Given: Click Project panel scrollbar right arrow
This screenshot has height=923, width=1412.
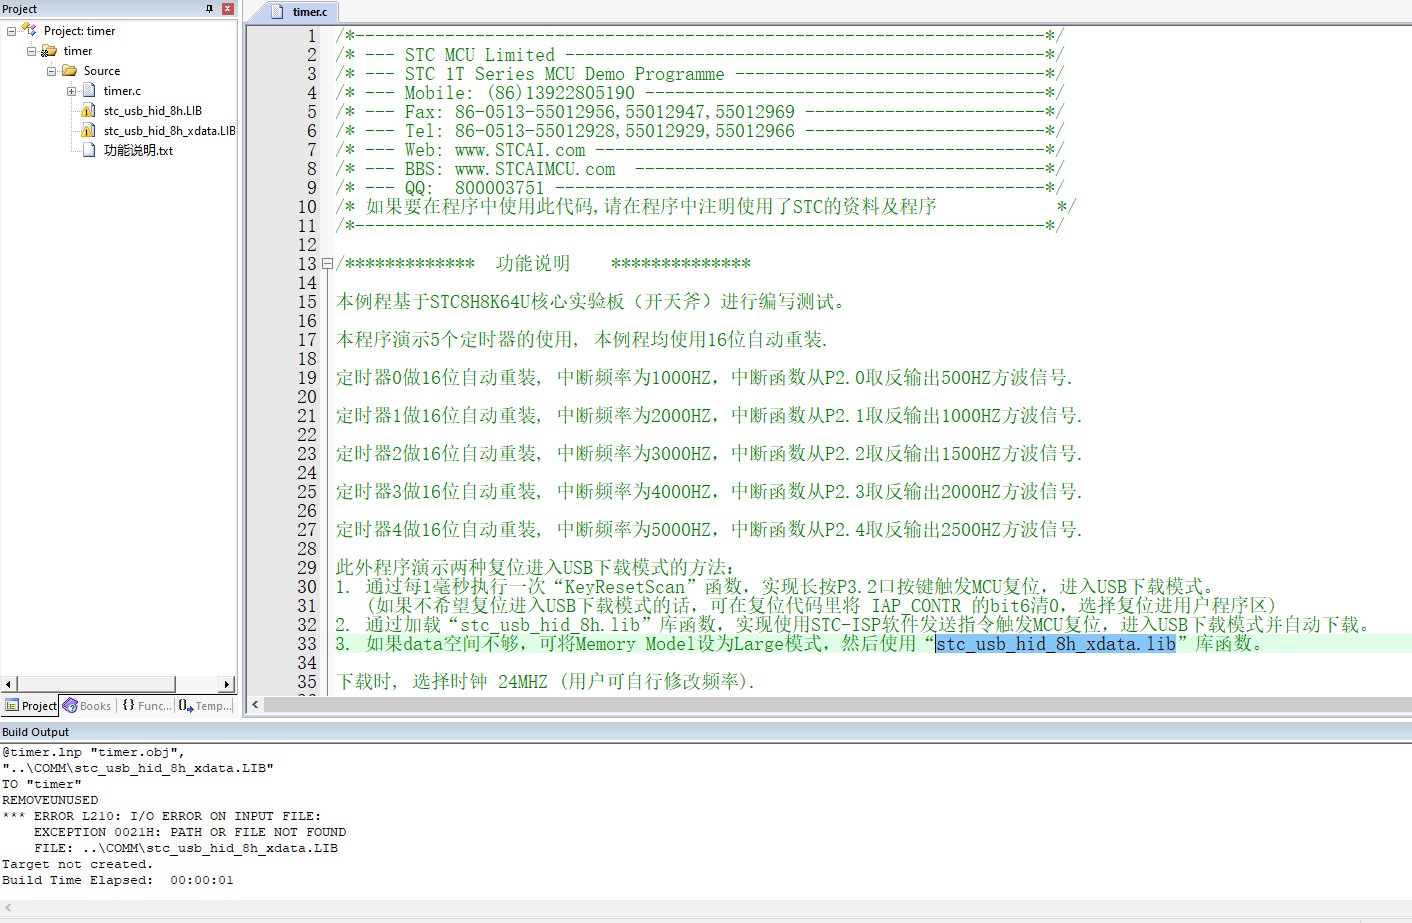Looking at the screenshot, I should [x=227, y=685].
